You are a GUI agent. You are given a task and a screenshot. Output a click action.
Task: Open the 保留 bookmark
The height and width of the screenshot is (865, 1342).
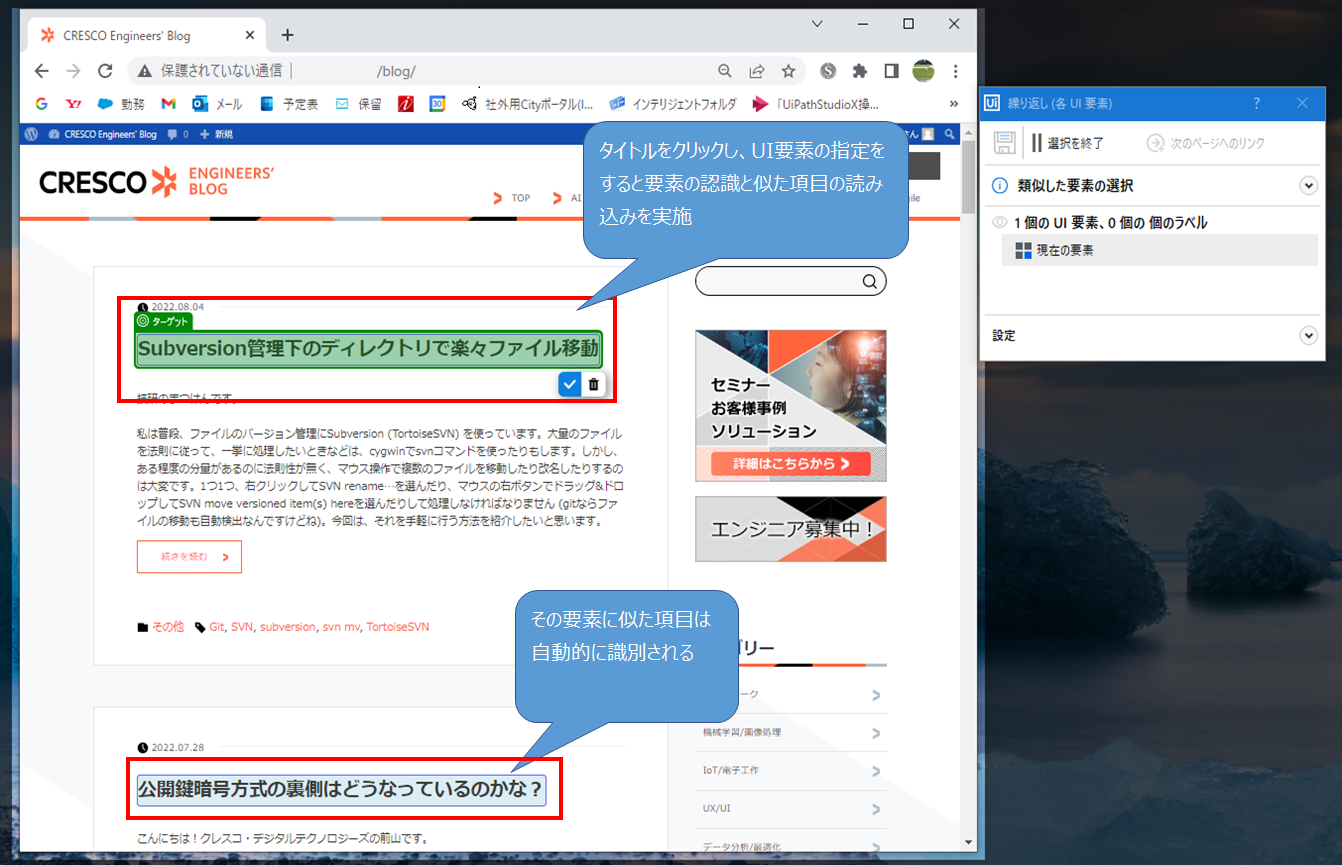tap(358, 103)
